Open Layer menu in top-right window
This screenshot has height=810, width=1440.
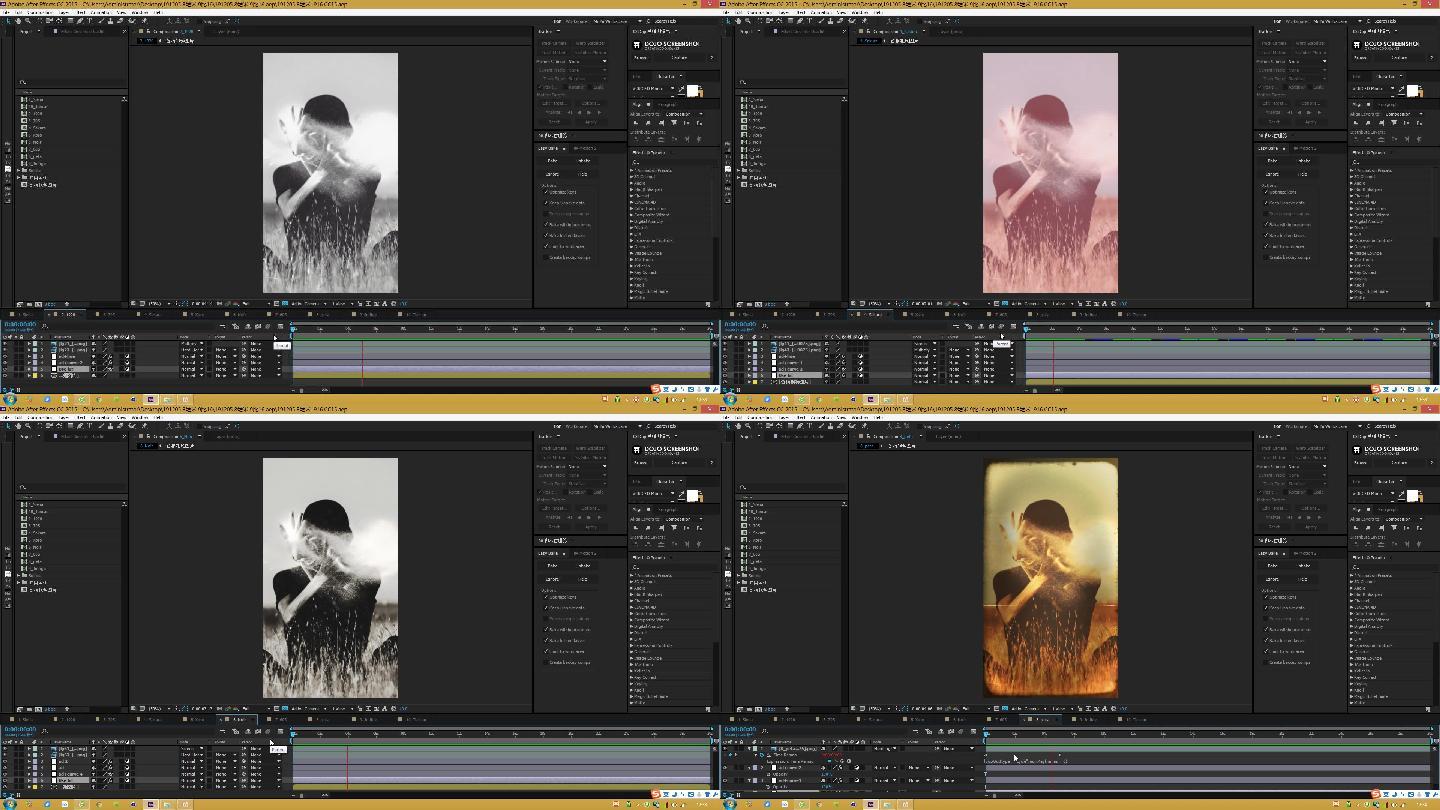tap(784, 12)
